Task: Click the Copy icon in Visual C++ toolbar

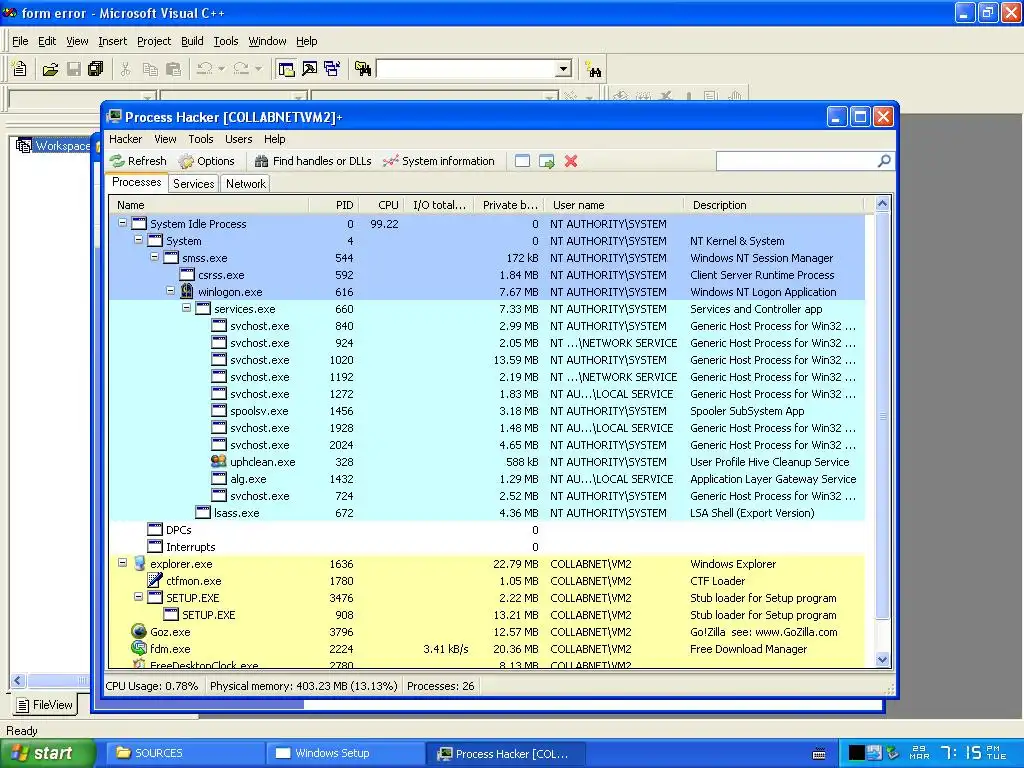Action: pos(150,69)
